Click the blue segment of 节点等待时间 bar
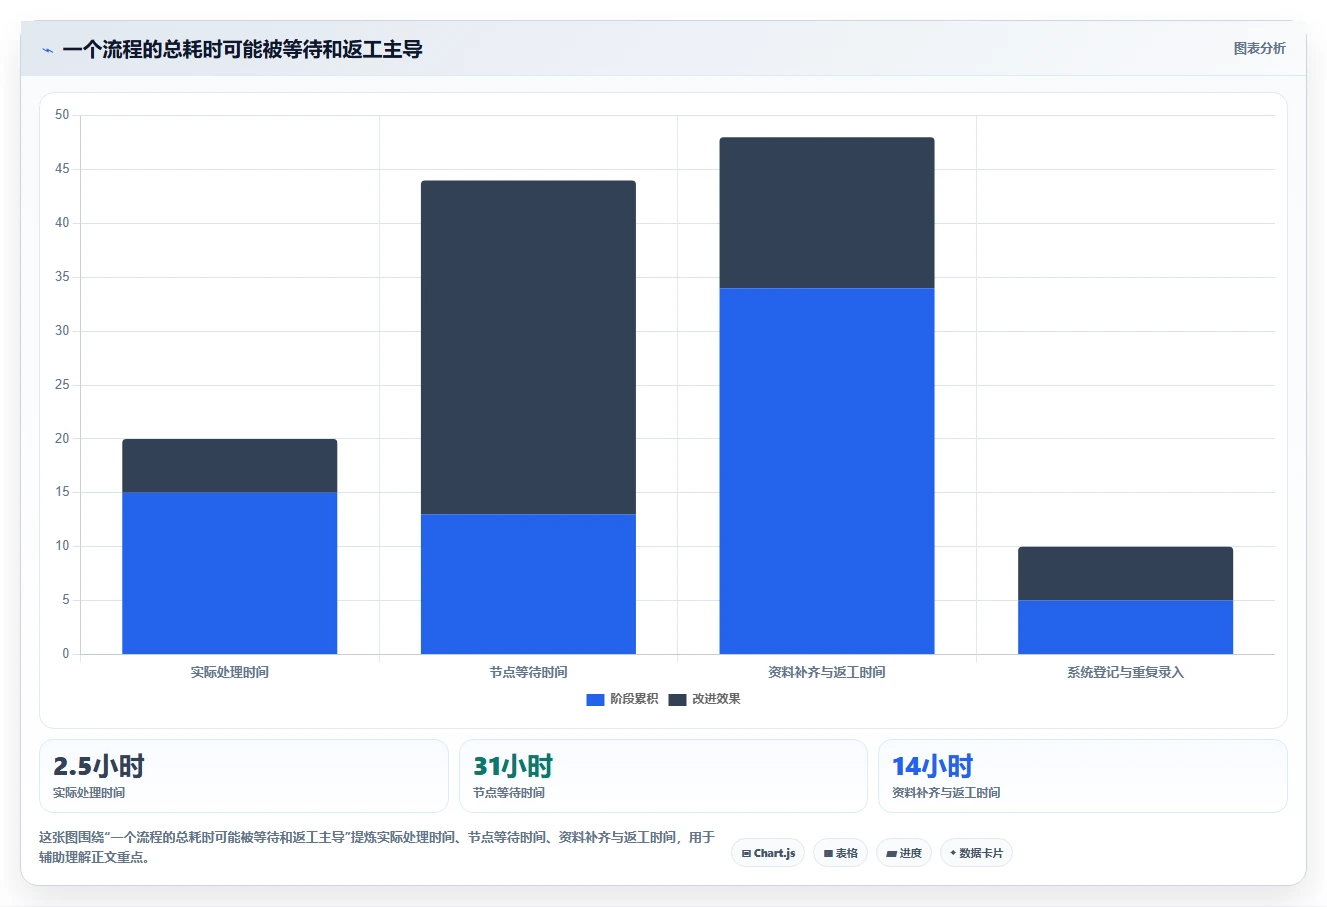Viewport: 1327px width, 907px height. click(528, 584)
